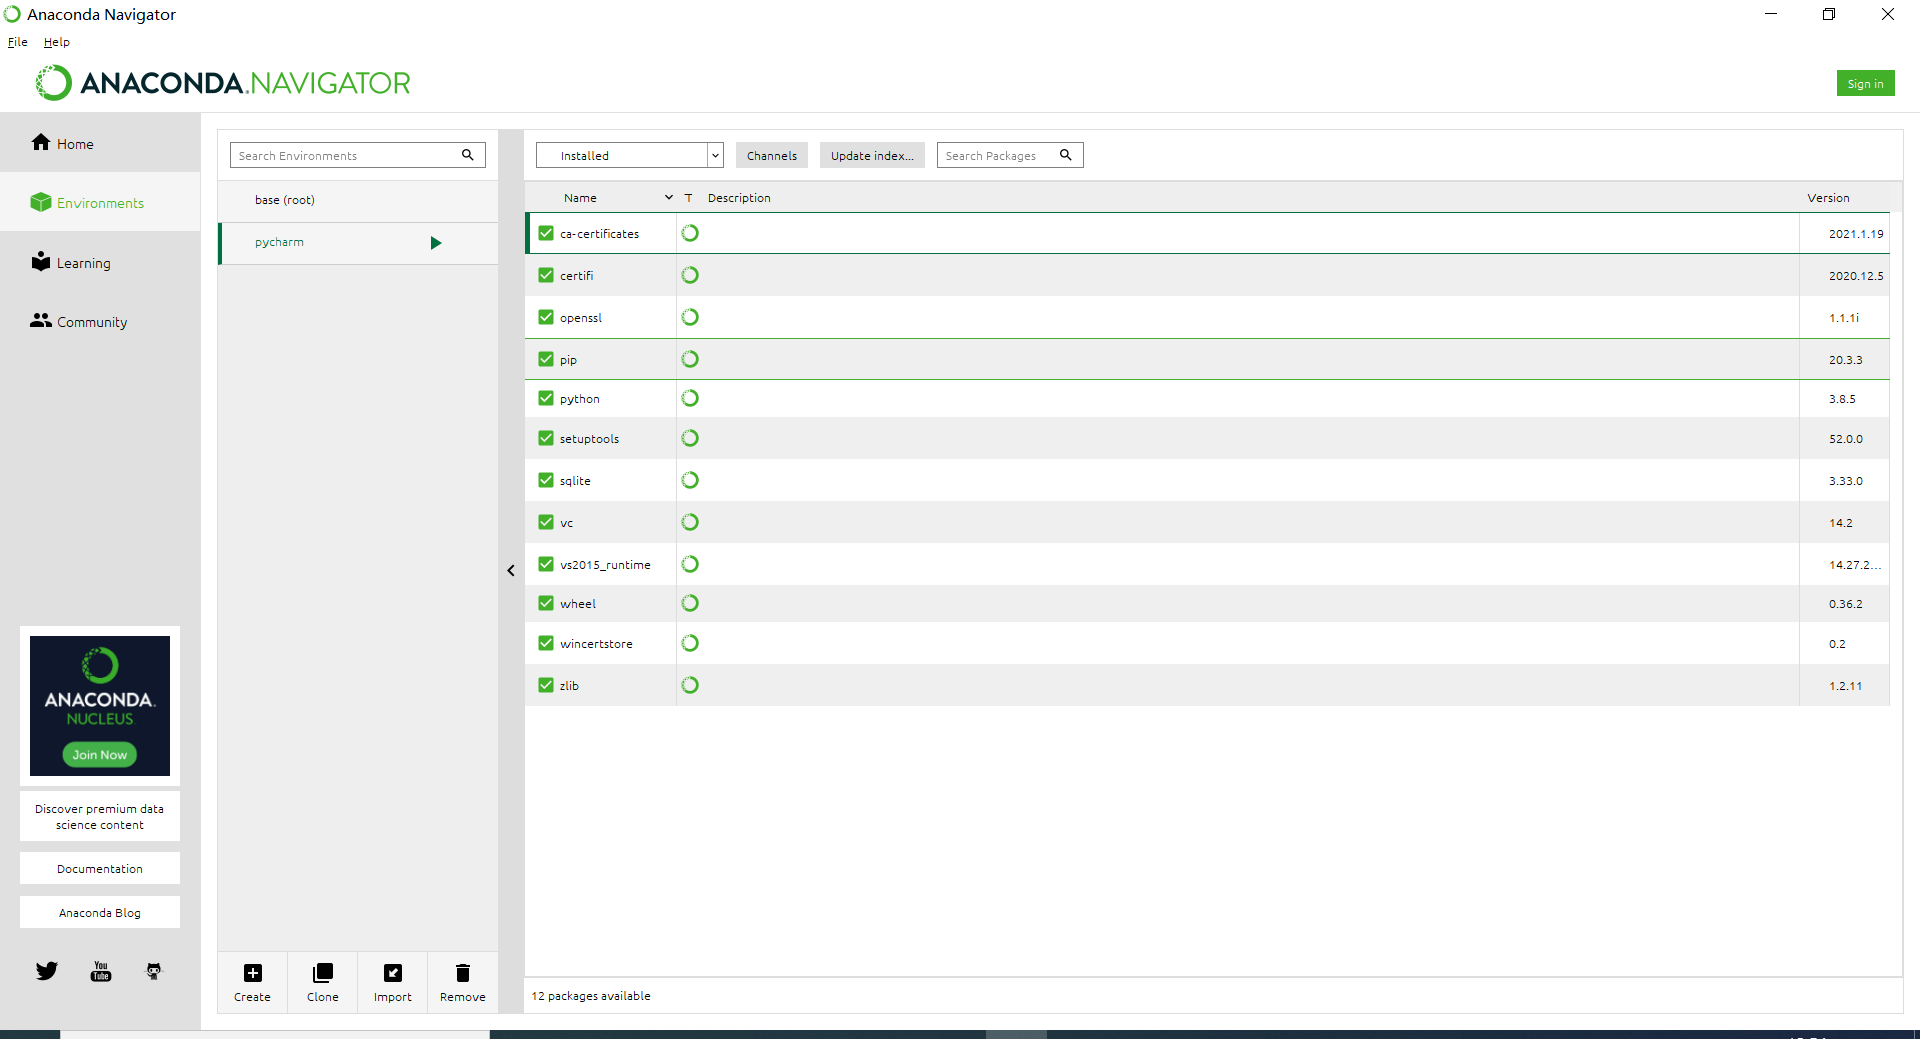Click Join Now on Nucleus banner

100,755
